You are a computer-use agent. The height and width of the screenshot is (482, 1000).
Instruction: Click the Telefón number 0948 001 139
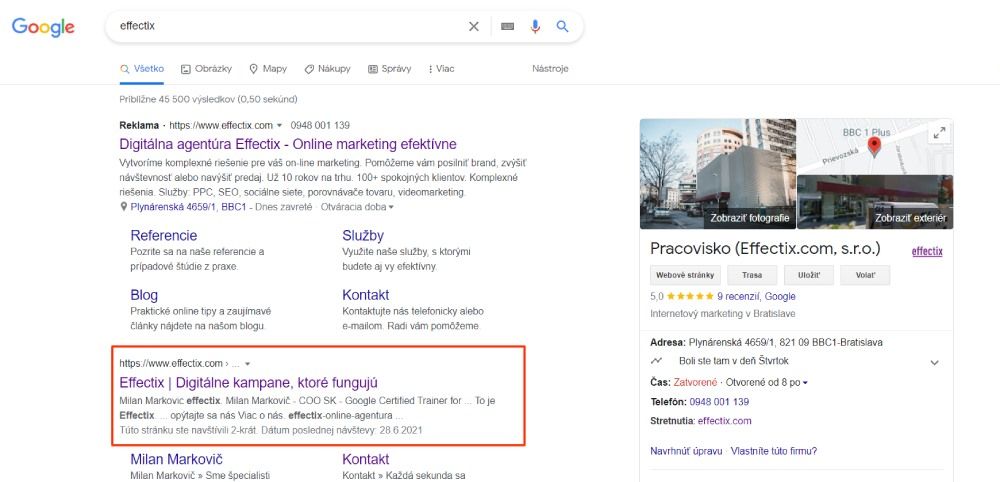719,402
